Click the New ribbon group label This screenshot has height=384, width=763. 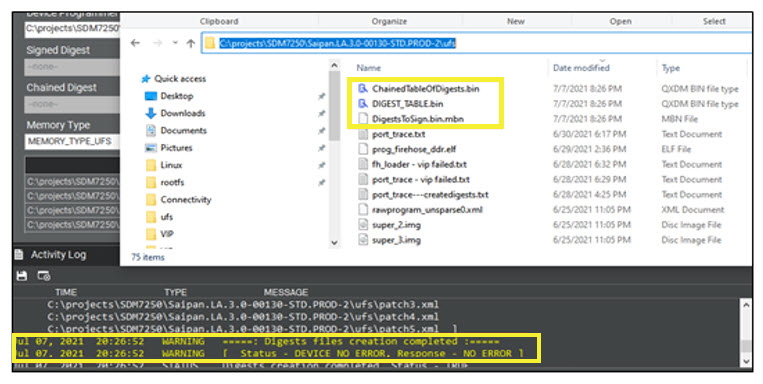(516, 21)
